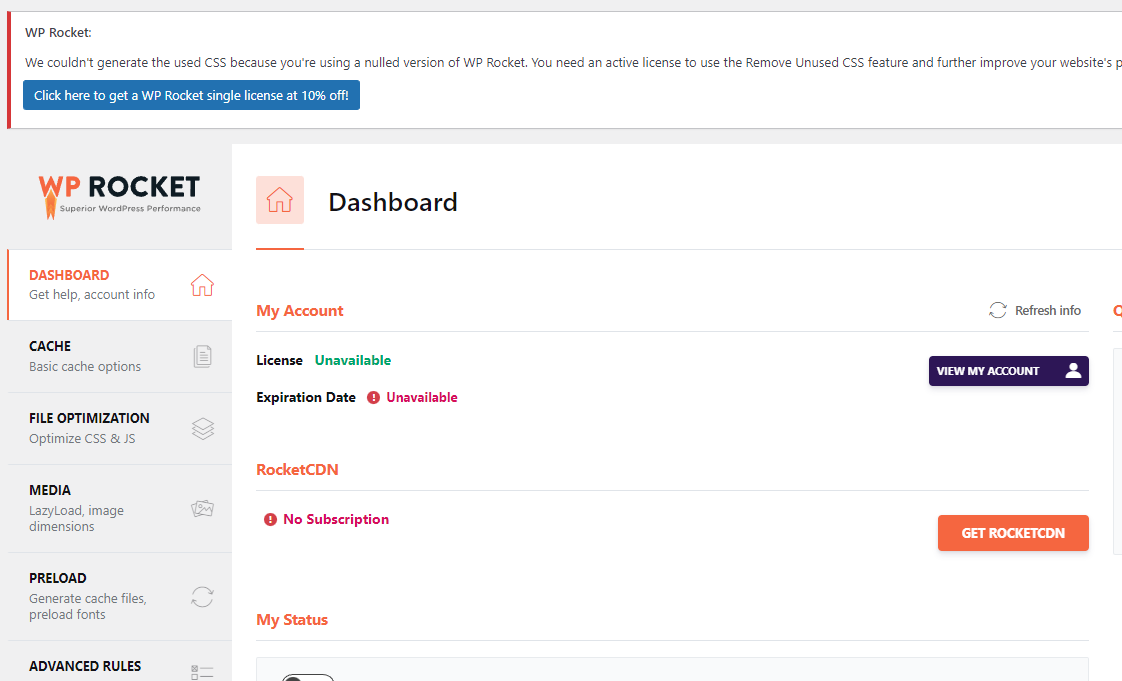
Task: Open the Cache settings section
Action: pos(85,356)
